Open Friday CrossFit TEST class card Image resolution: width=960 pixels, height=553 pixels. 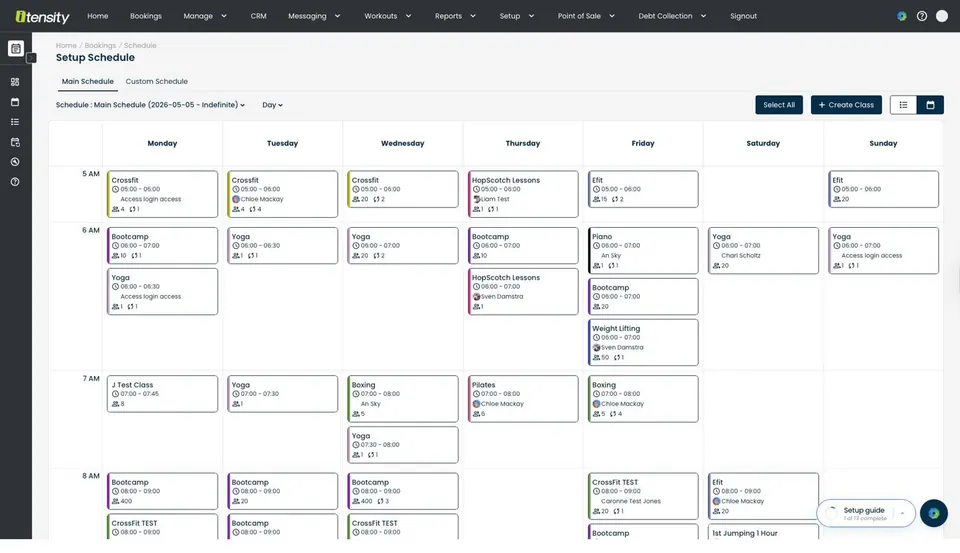643,496
